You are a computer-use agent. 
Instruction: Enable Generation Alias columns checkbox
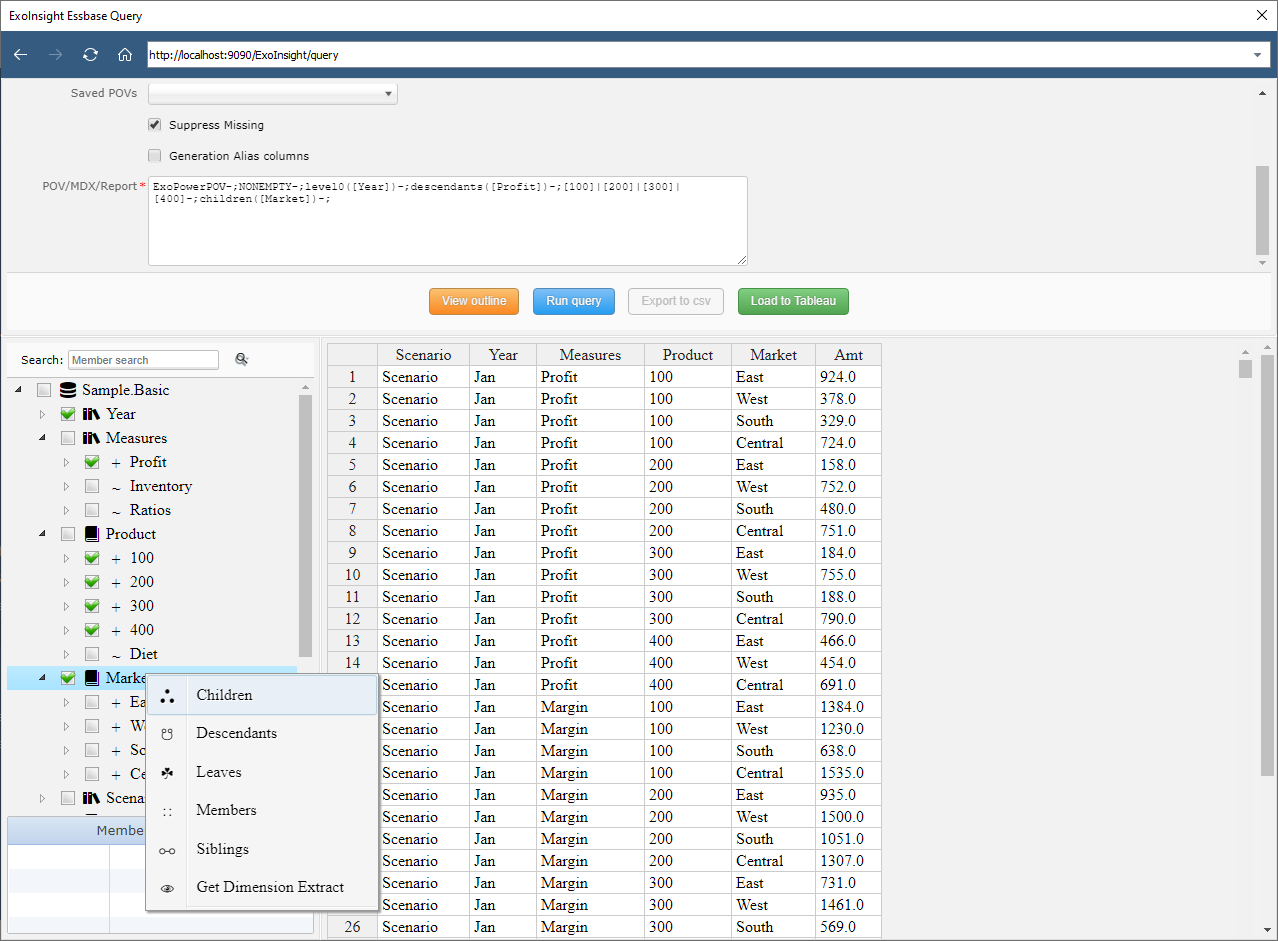pyautogui.click(x=155, y=156)
